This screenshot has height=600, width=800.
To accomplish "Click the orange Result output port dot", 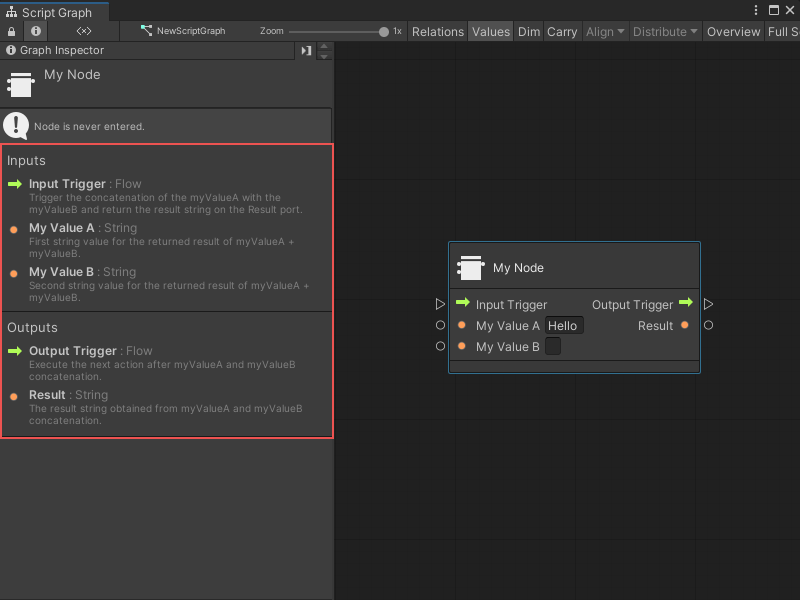I will click(685, 325).
